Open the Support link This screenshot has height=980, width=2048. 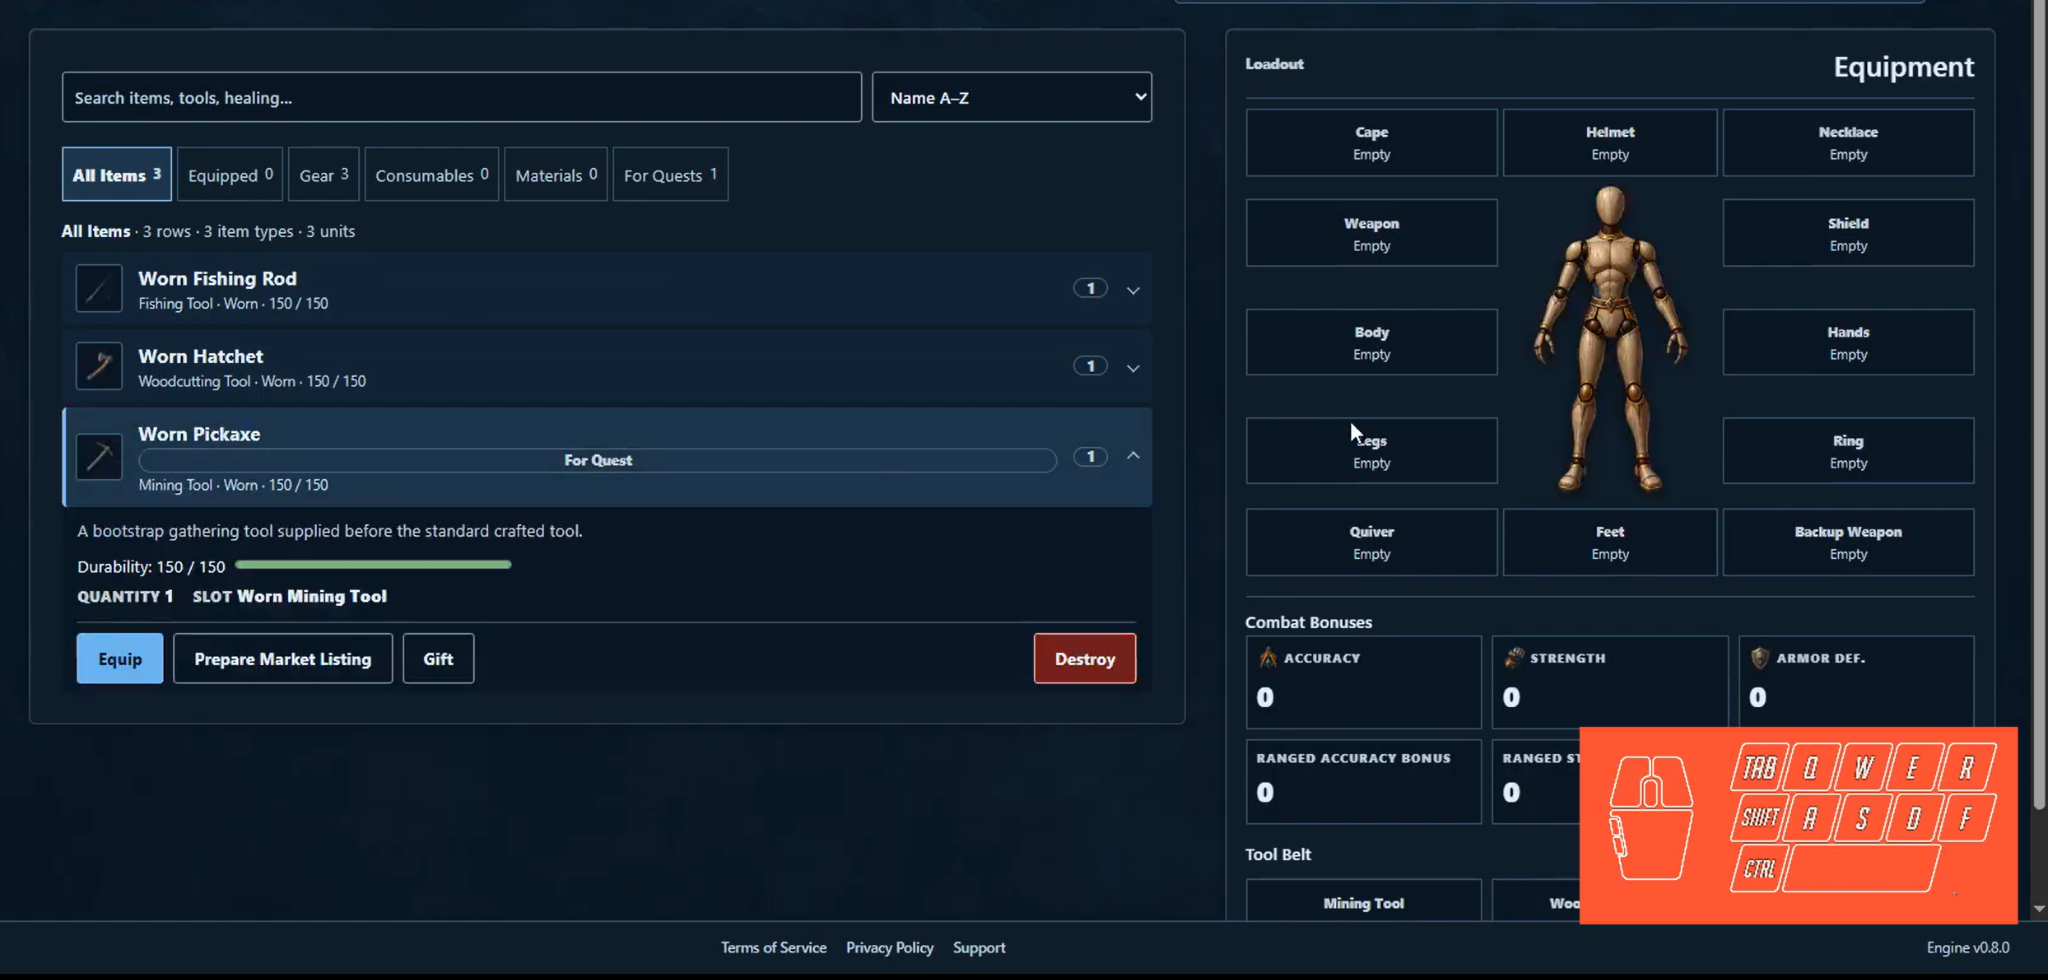979,948
